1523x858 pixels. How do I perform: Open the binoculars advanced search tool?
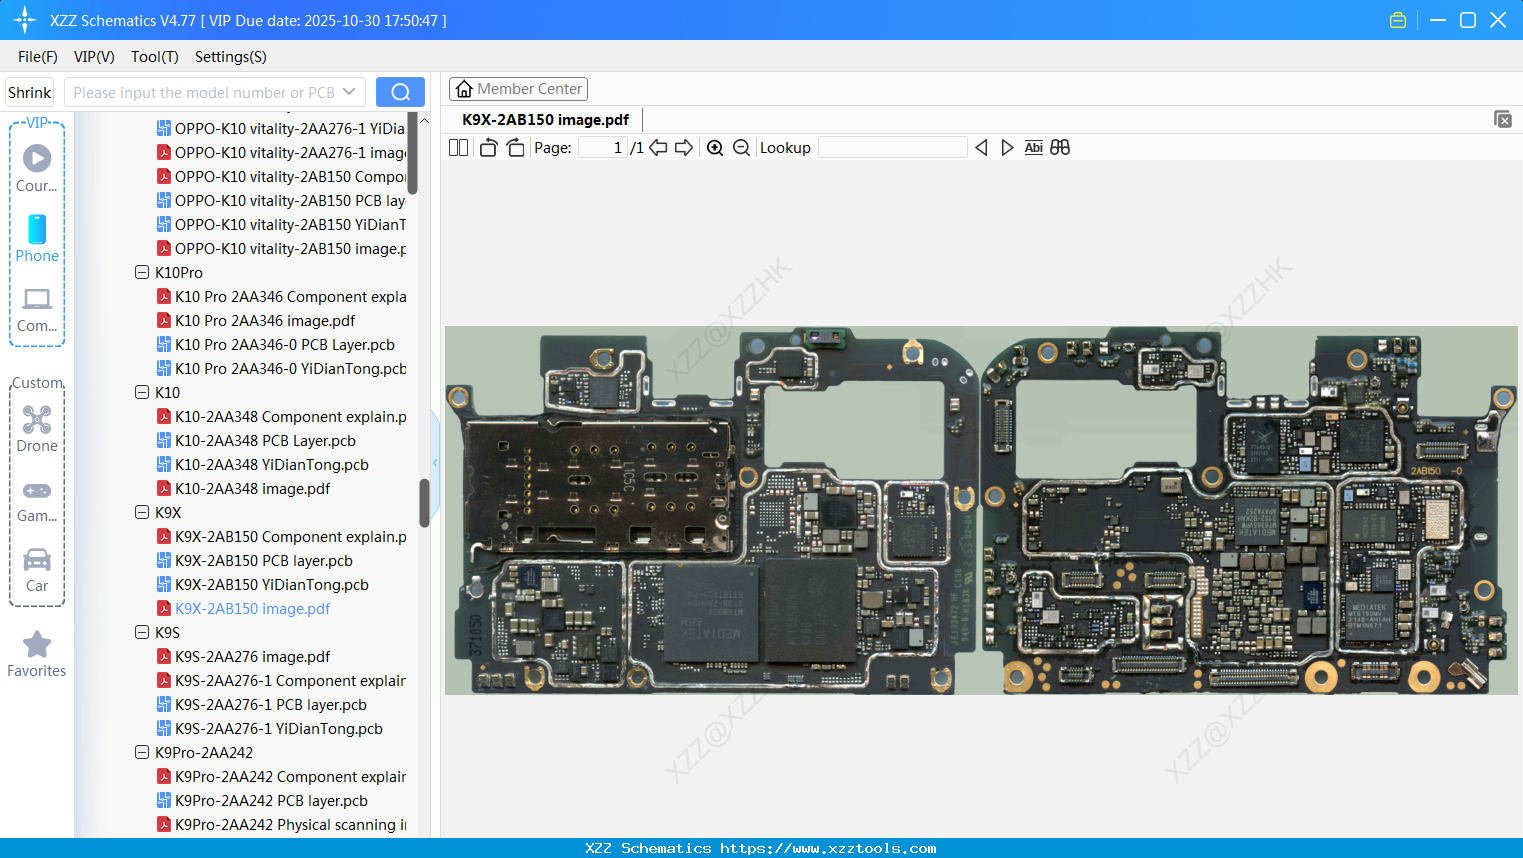tap(1059, 147)
